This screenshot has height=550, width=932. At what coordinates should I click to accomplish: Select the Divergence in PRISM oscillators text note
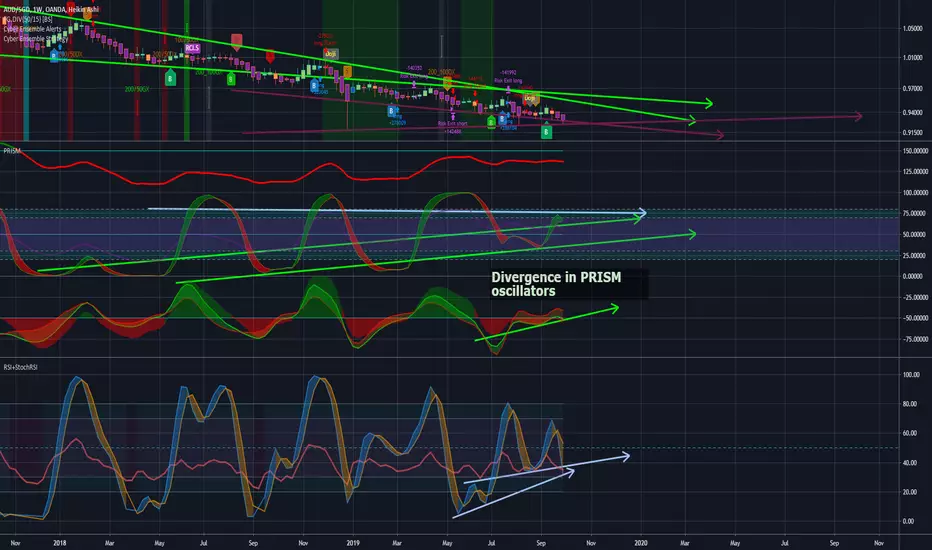(556, 284)
